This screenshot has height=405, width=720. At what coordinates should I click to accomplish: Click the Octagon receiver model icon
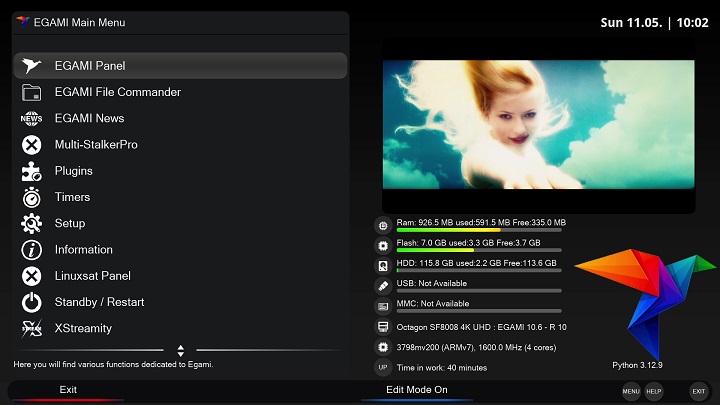(x=382, y=327)
